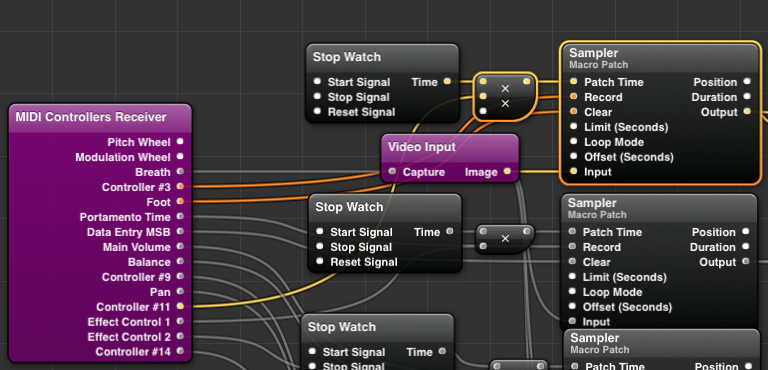768x370 pixels.
Task: Click Time output port of middle Stop Watch
Action: click(x=450, y=231)
